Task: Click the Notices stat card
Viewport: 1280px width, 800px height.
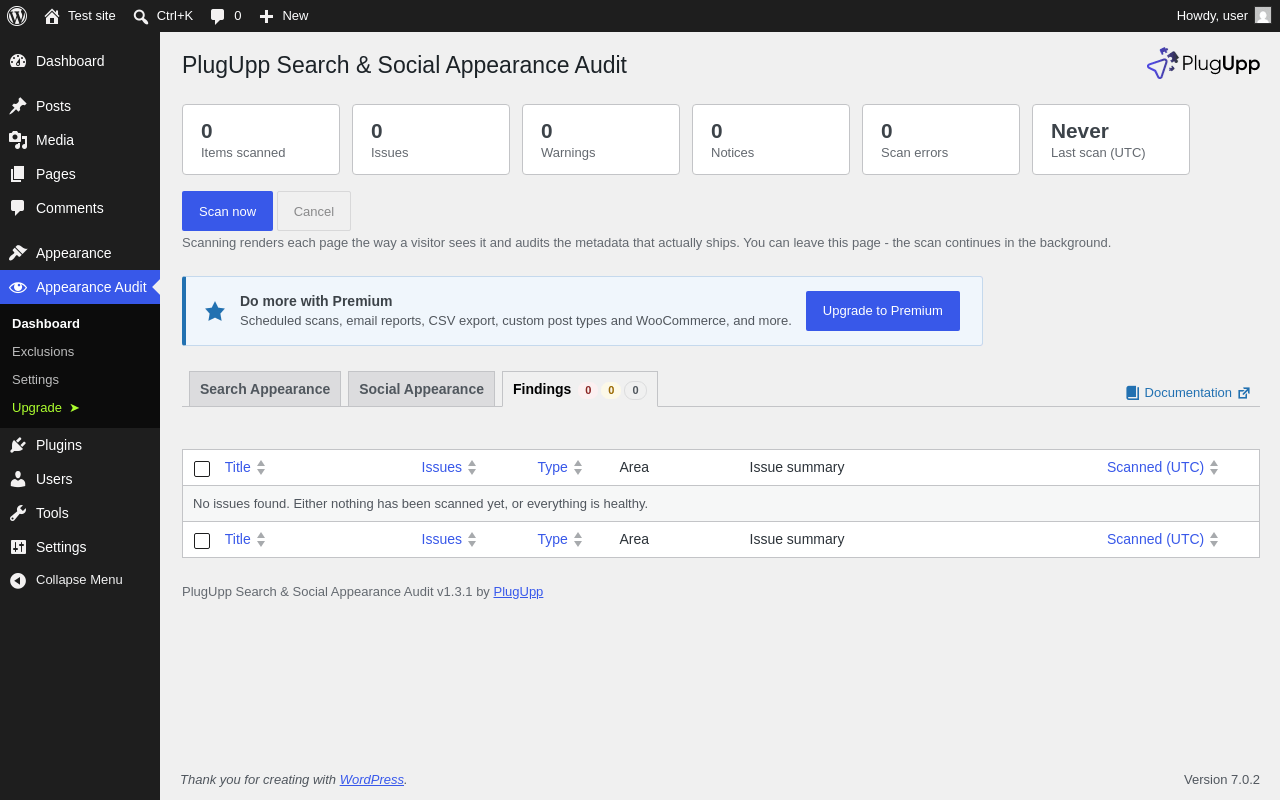Action: 771,140
